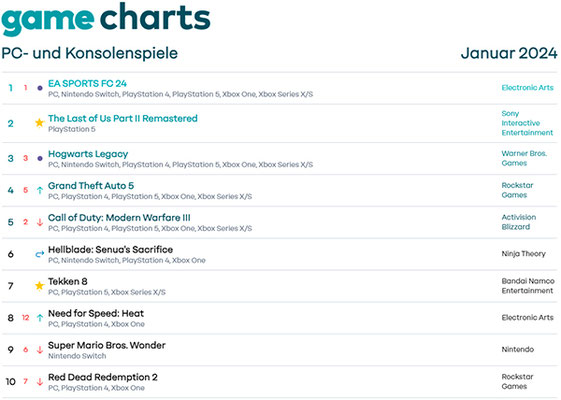Click the purple dot next to Hogwarts Legacy
This screenshot has width=561, height=400.
40,158
